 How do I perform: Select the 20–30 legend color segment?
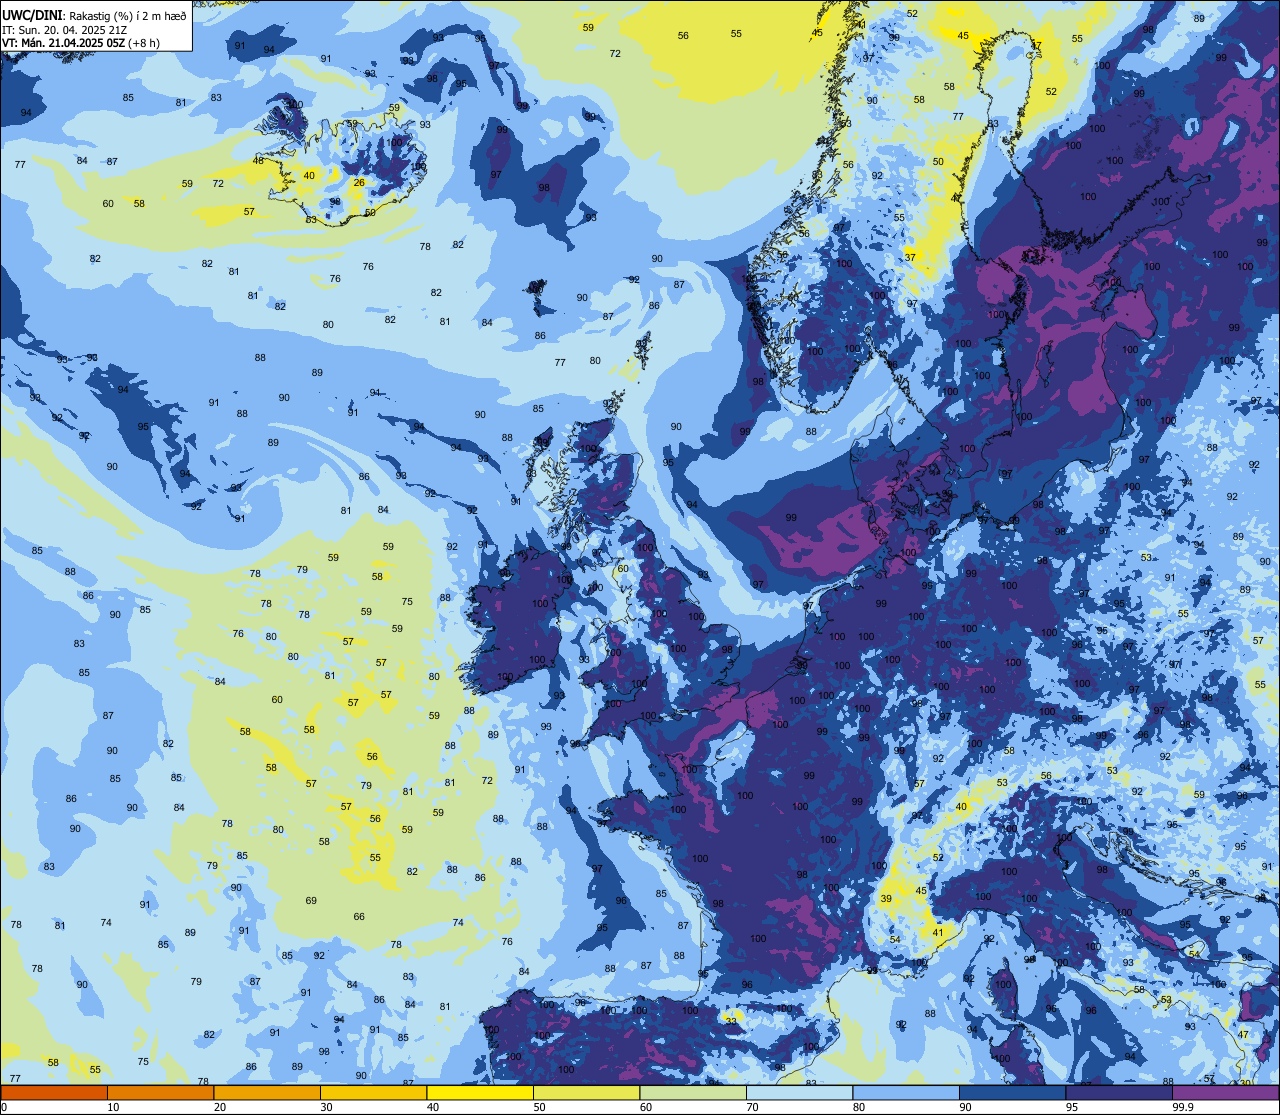click(x=267, y=1092)
